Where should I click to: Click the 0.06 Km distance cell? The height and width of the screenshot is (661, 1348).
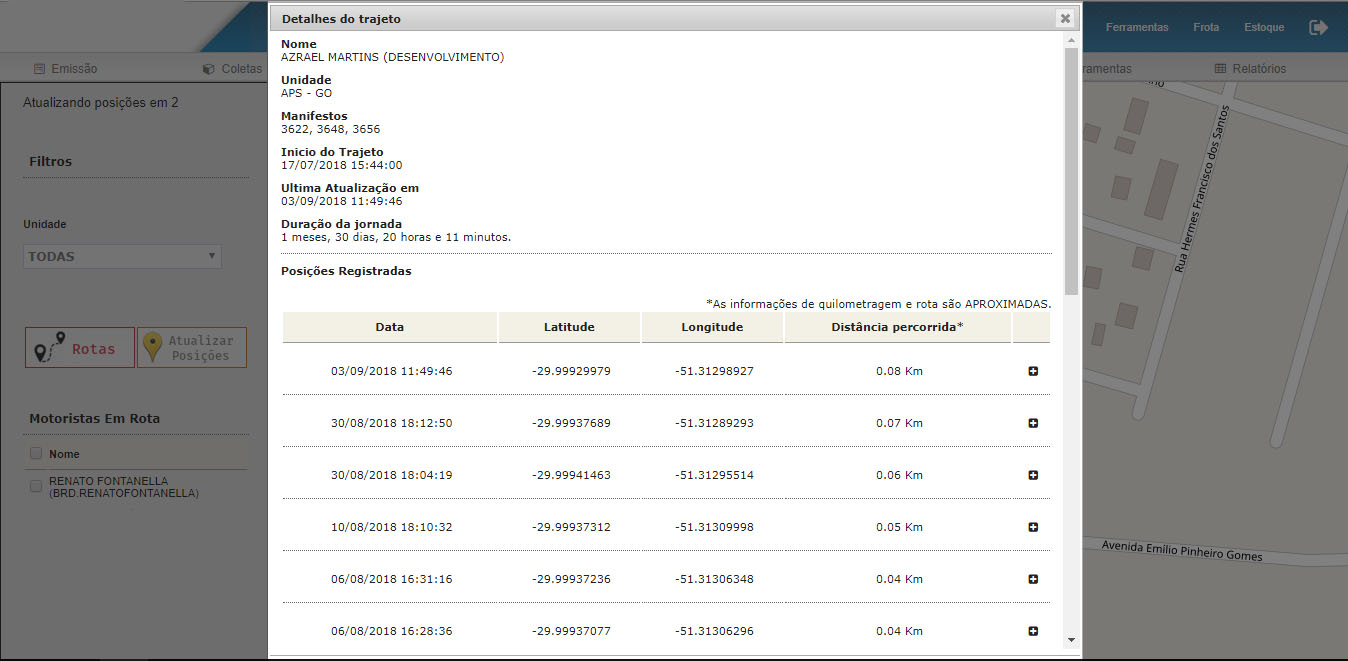[899, 475]
